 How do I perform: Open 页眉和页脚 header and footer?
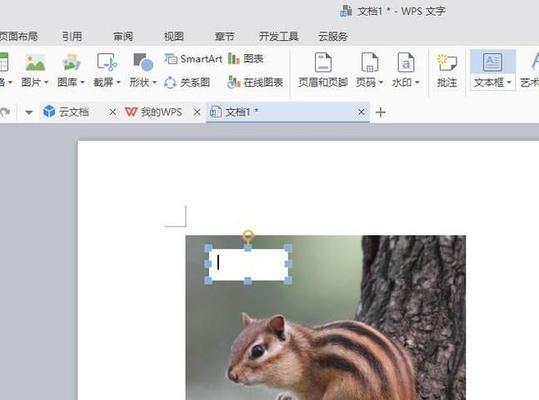click(323, 70)
